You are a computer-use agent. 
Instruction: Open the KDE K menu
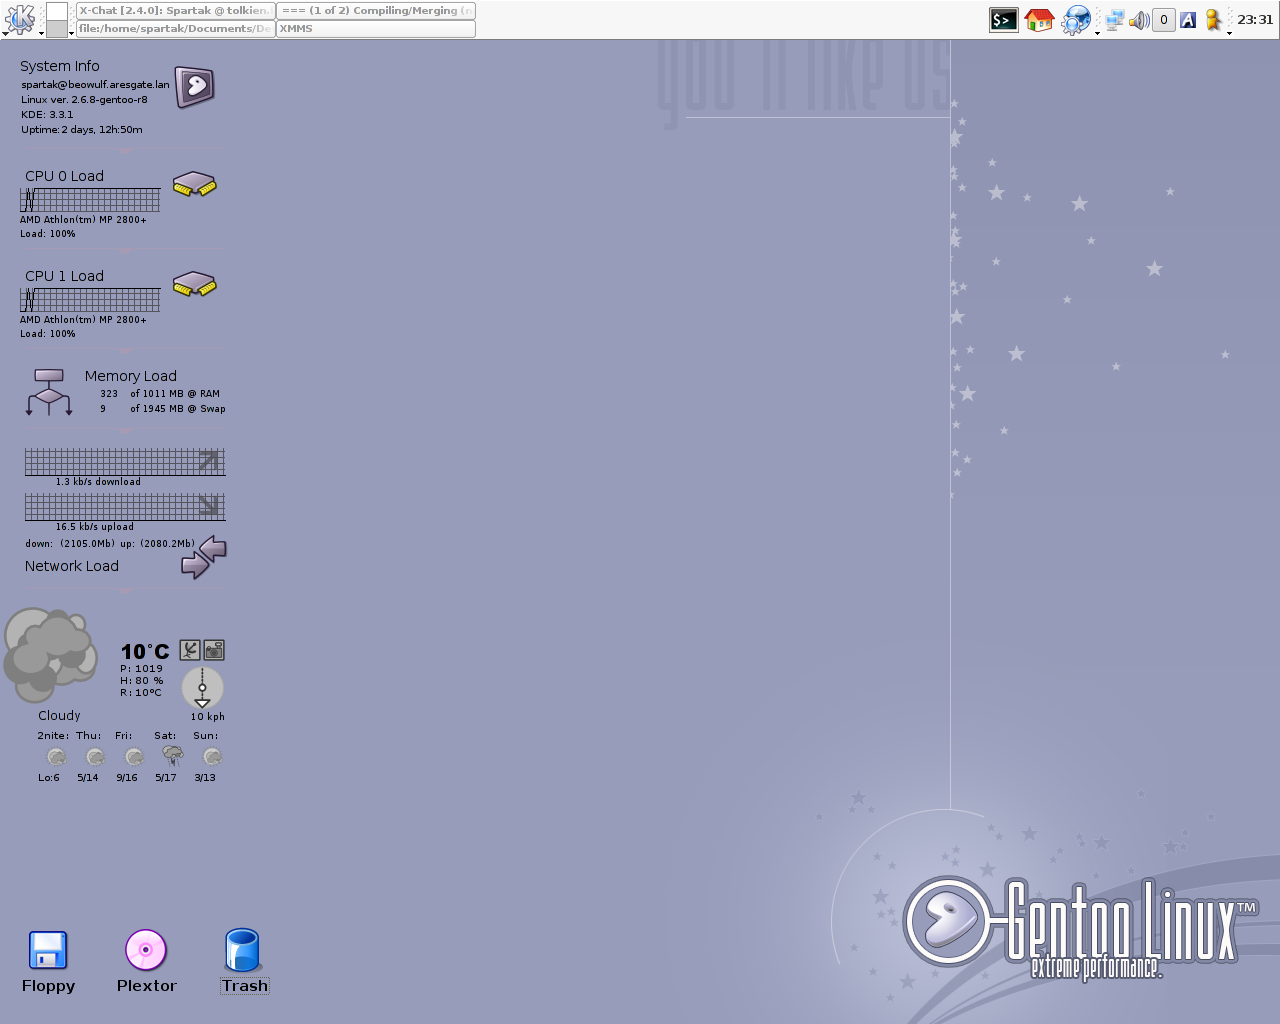coord(20,19)
